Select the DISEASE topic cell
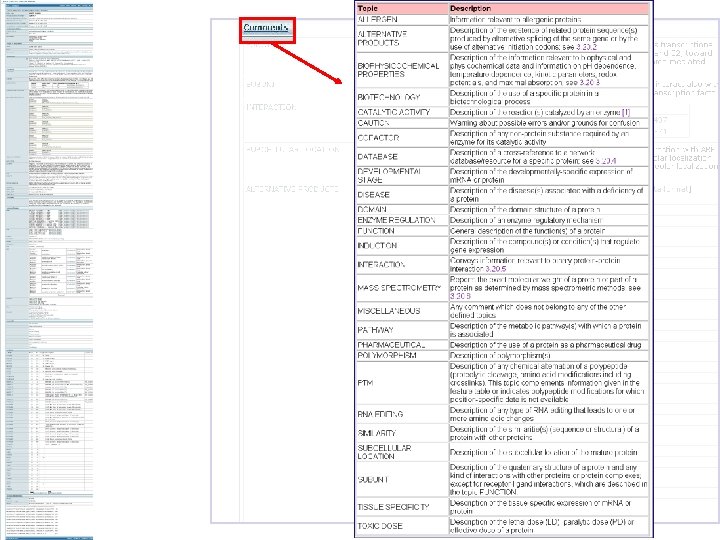This screenshot has height=540, width=720. (403, 195)
